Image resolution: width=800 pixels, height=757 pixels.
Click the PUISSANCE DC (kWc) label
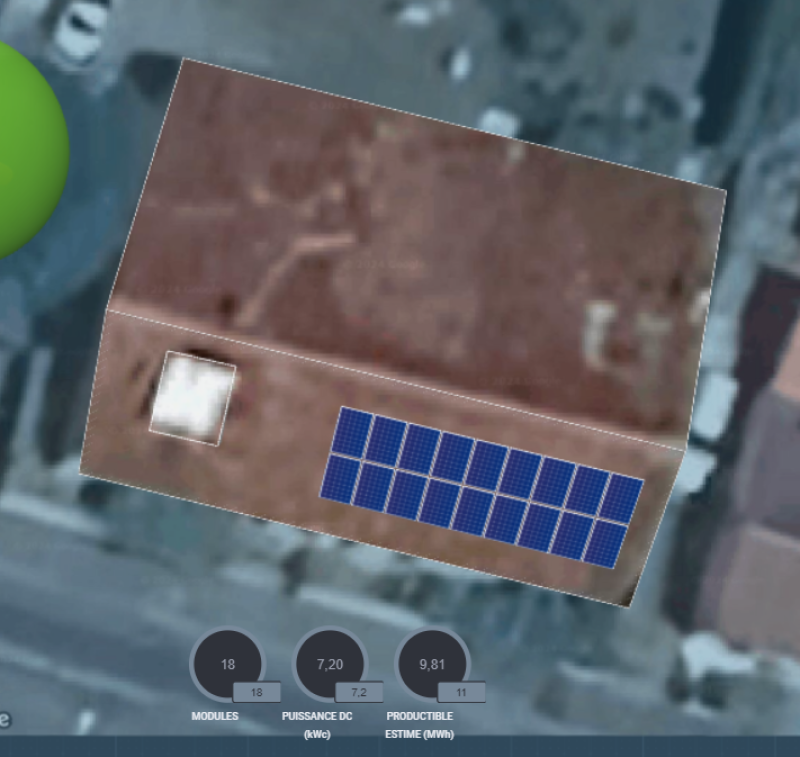click(x=318, y=723)
